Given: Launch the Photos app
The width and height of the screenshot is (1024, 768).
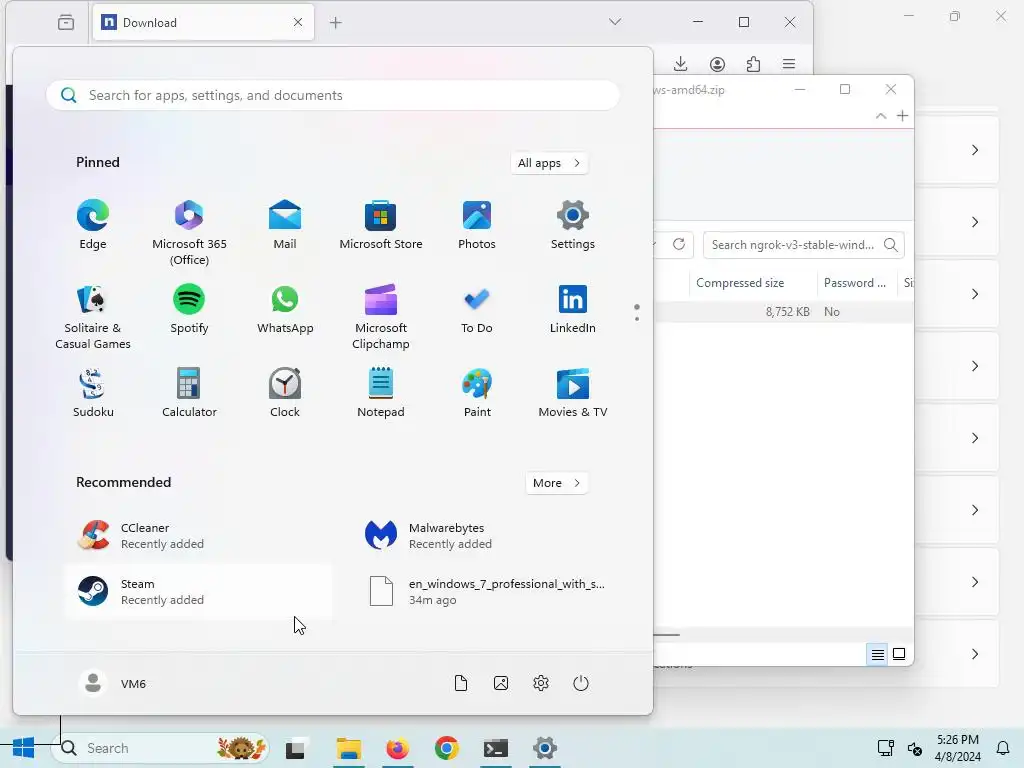Looking at the screenshot, I should coord(477,225).
